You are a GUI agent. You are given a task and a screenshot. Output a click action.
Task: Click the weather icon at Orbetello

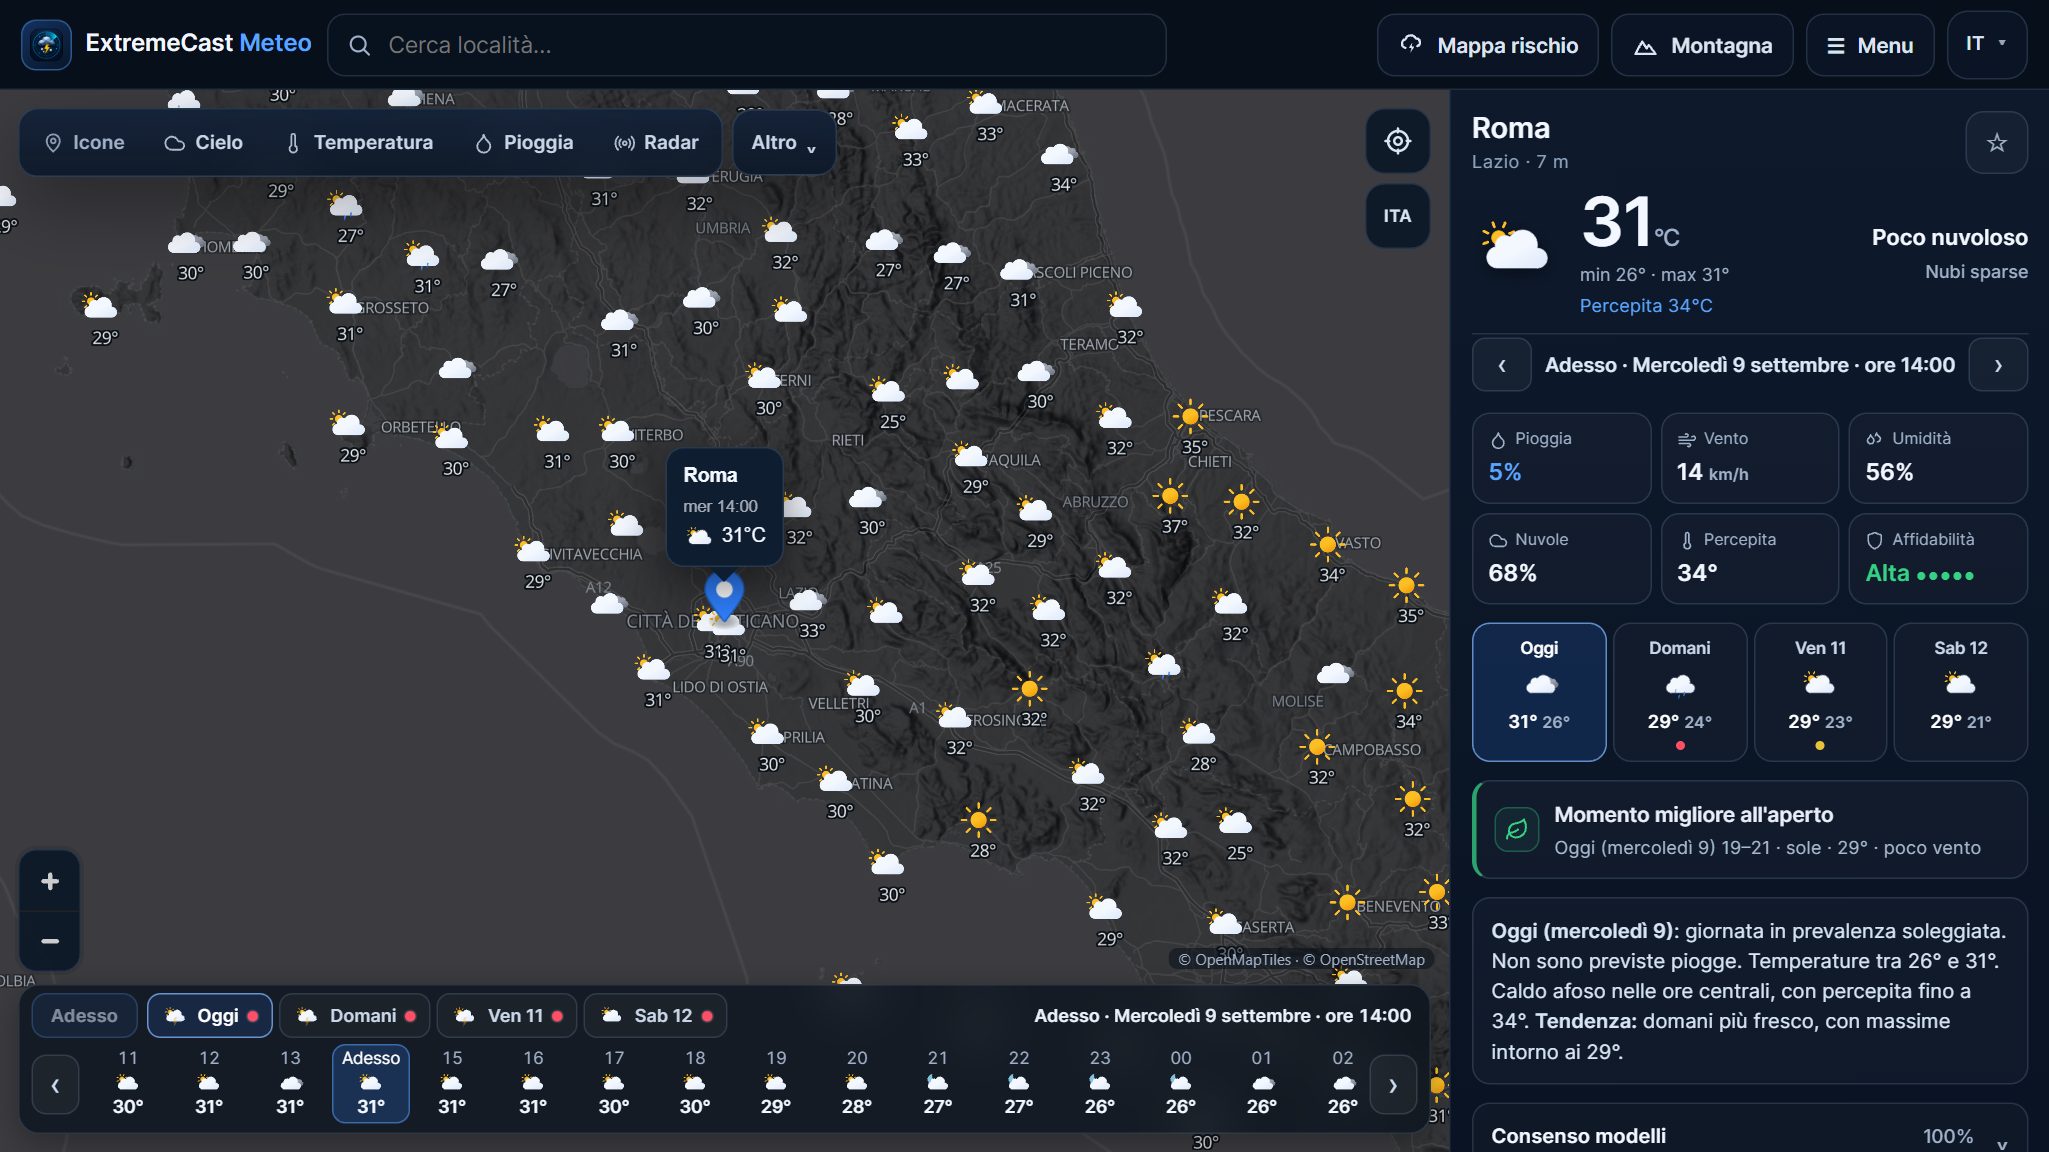point(450,437)
